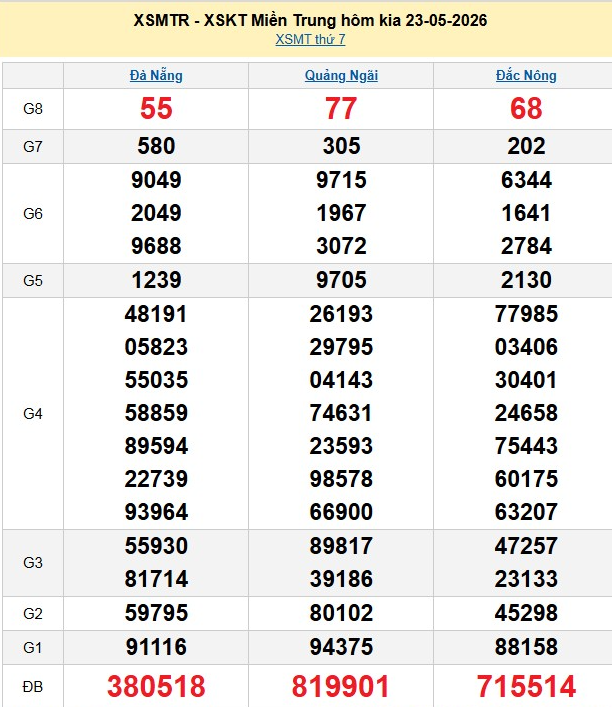Click the G2 number 59795
The width and height of the screenshot is (612, 707).
tap(156, 613)
